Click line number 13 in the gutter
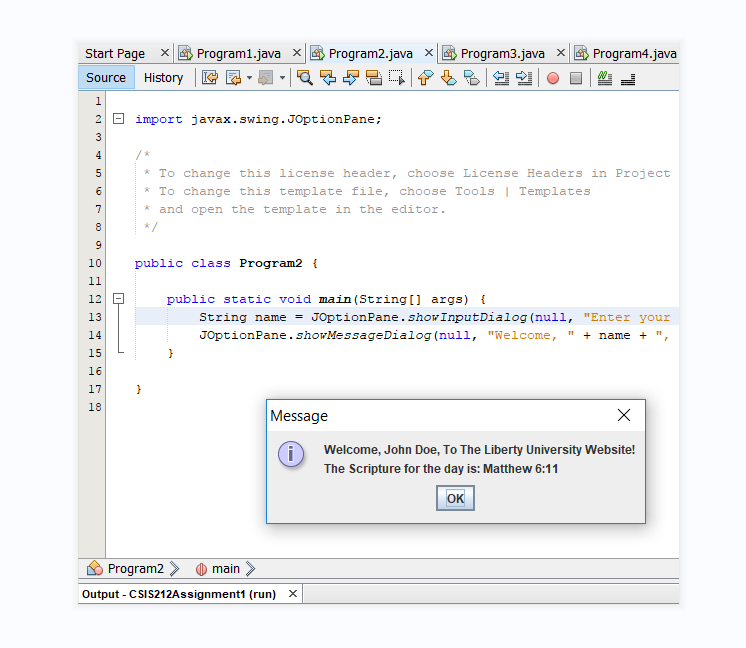Viewport: 746px width, 648px height. (x=95, y=317)
